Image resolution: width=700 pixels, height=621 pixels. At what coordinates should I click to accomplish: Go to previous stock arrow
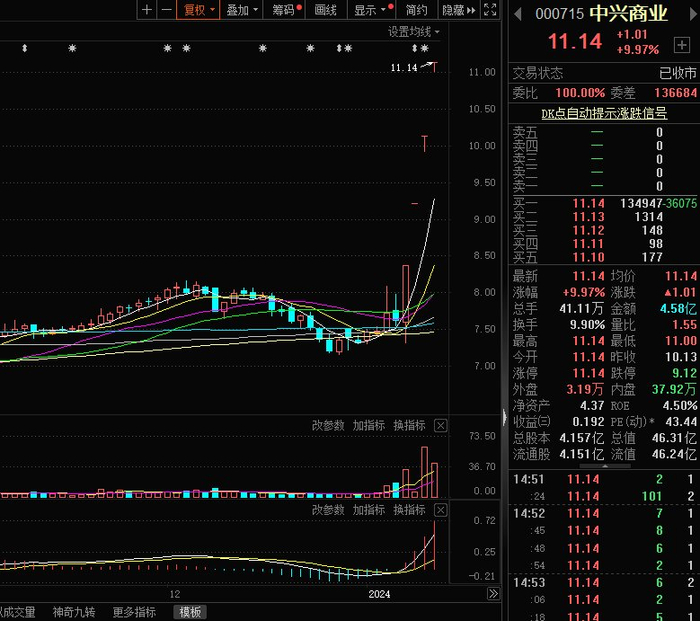click(x=518, y=14)
